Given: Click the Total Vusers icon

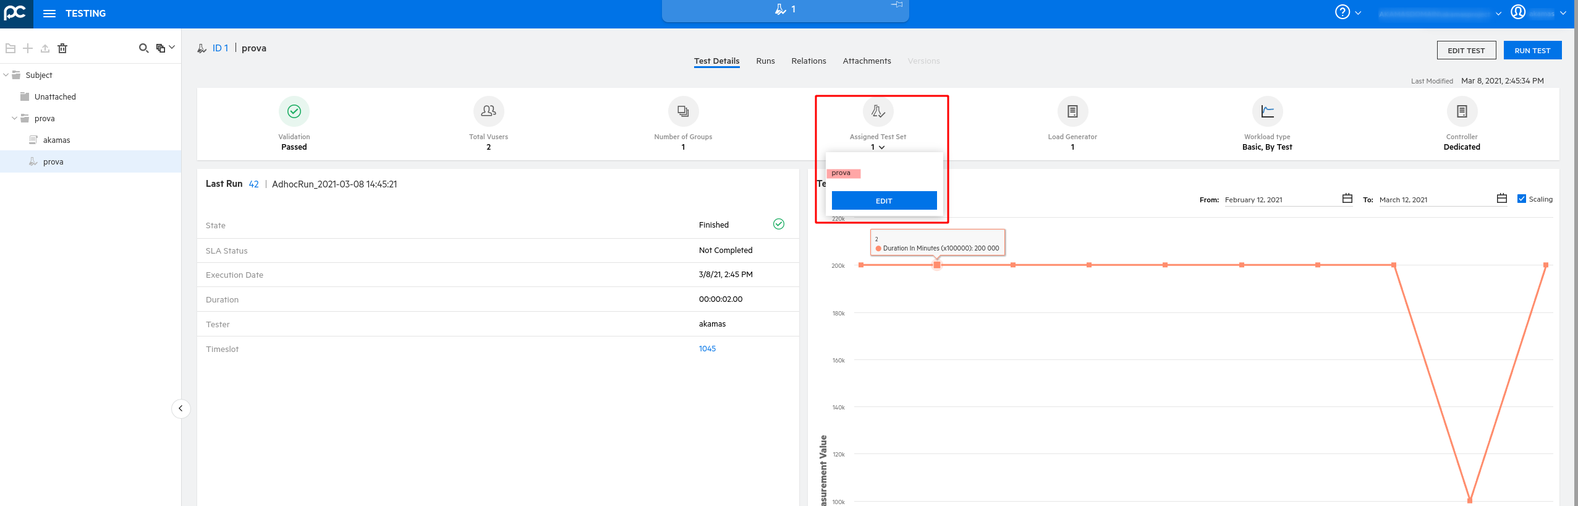Looking at the screenshot, I should [488, 111].
